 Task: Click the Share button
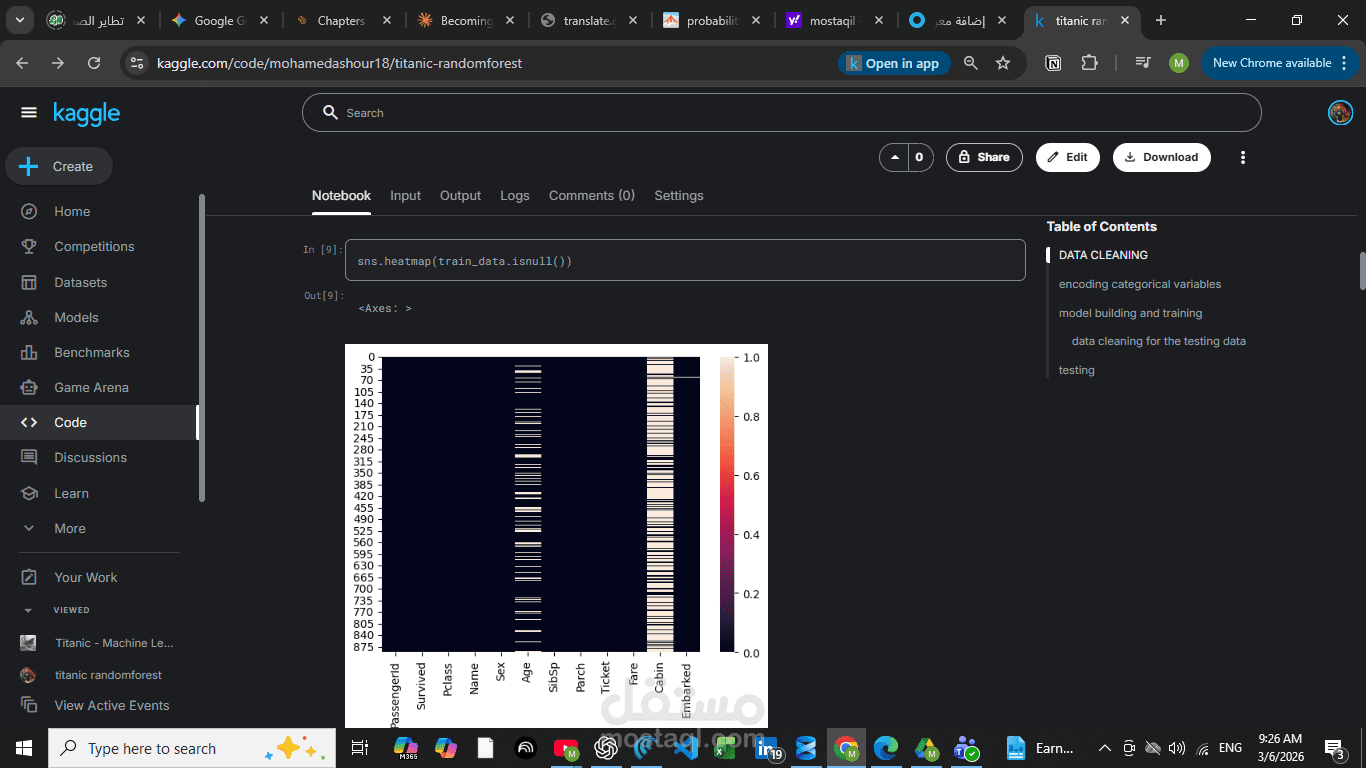click(x=984, y=157)
